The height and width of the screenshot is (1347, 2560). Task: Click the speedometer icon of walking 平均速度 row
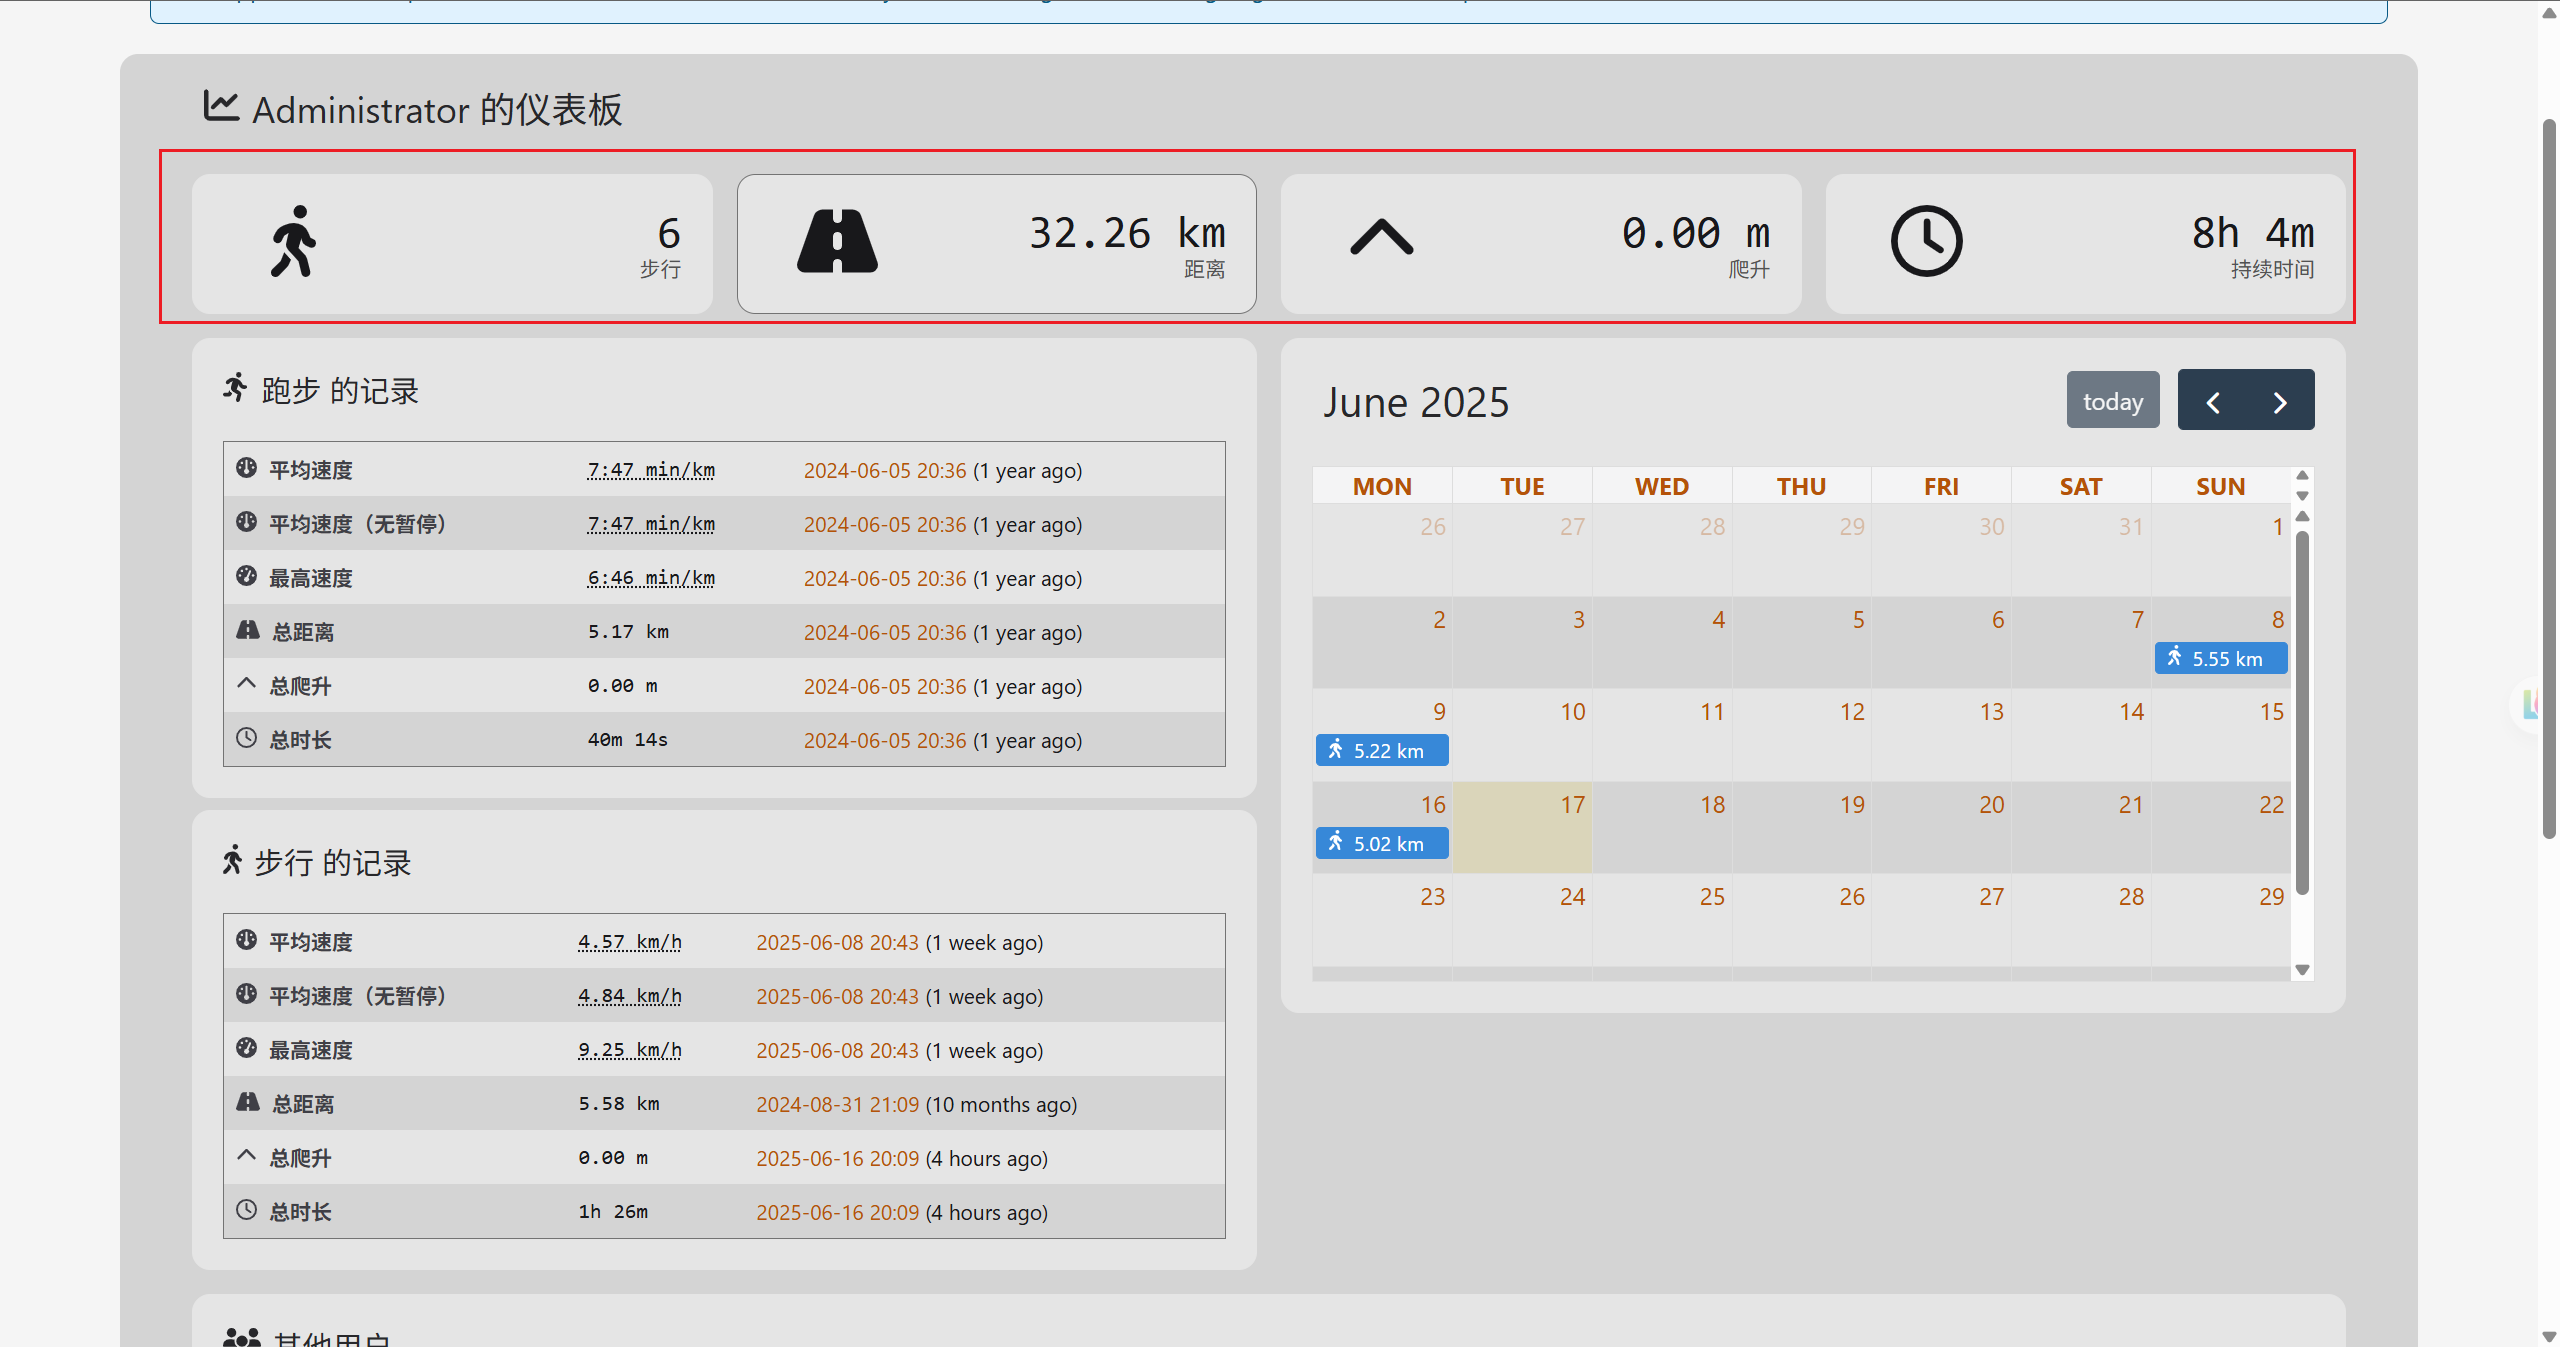(246, 940)
